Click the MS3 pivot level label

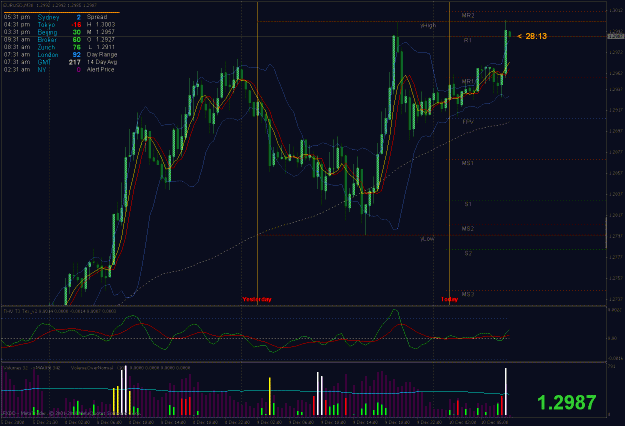[468, 294]
